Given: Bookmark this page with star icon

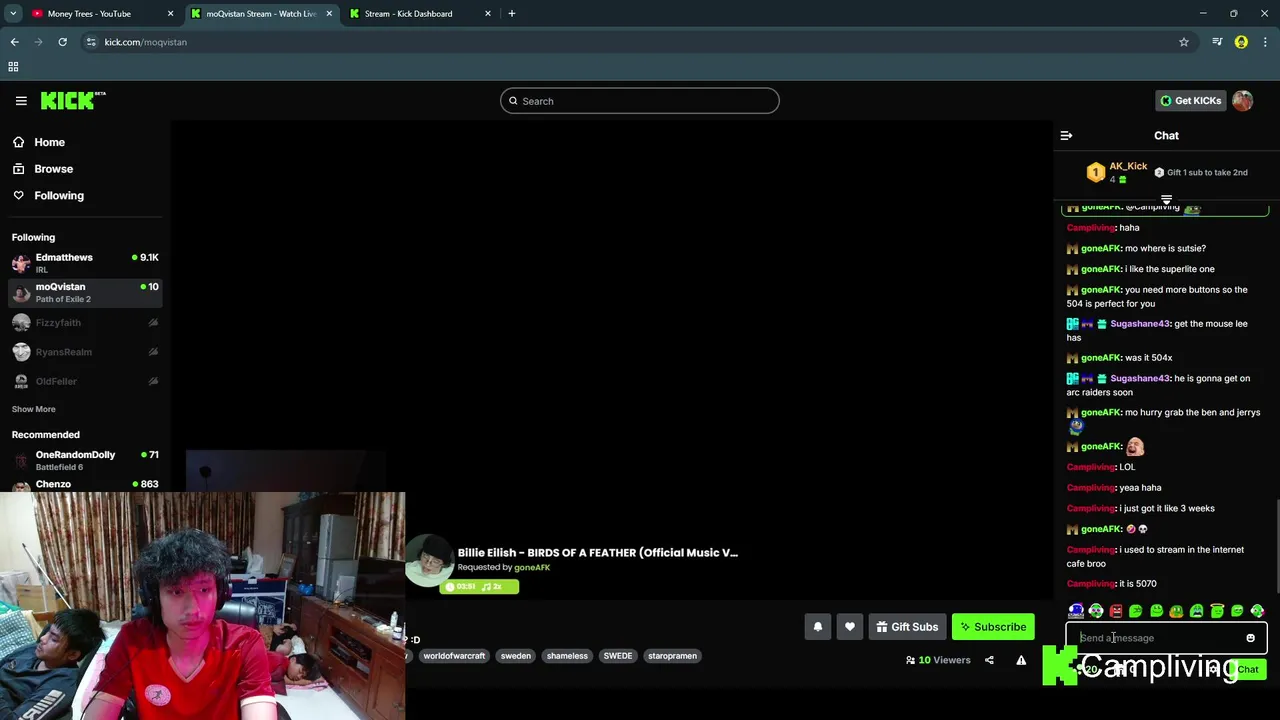Looking at the screenshot, I should tap(1184, 42).
